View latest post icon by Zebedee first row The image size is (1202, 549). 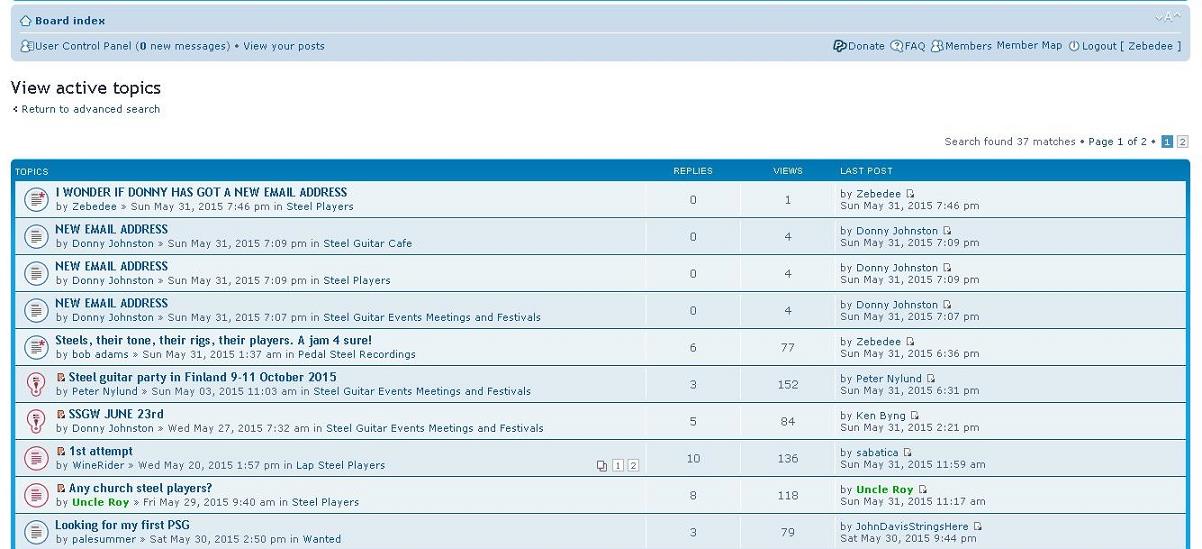[x=911, y=194]
